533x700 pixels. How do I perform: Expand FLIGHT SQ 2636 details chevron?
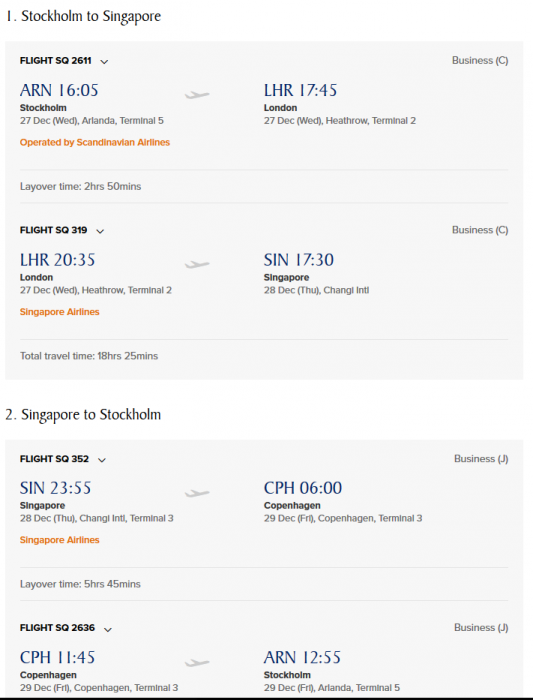coord(108,629)
